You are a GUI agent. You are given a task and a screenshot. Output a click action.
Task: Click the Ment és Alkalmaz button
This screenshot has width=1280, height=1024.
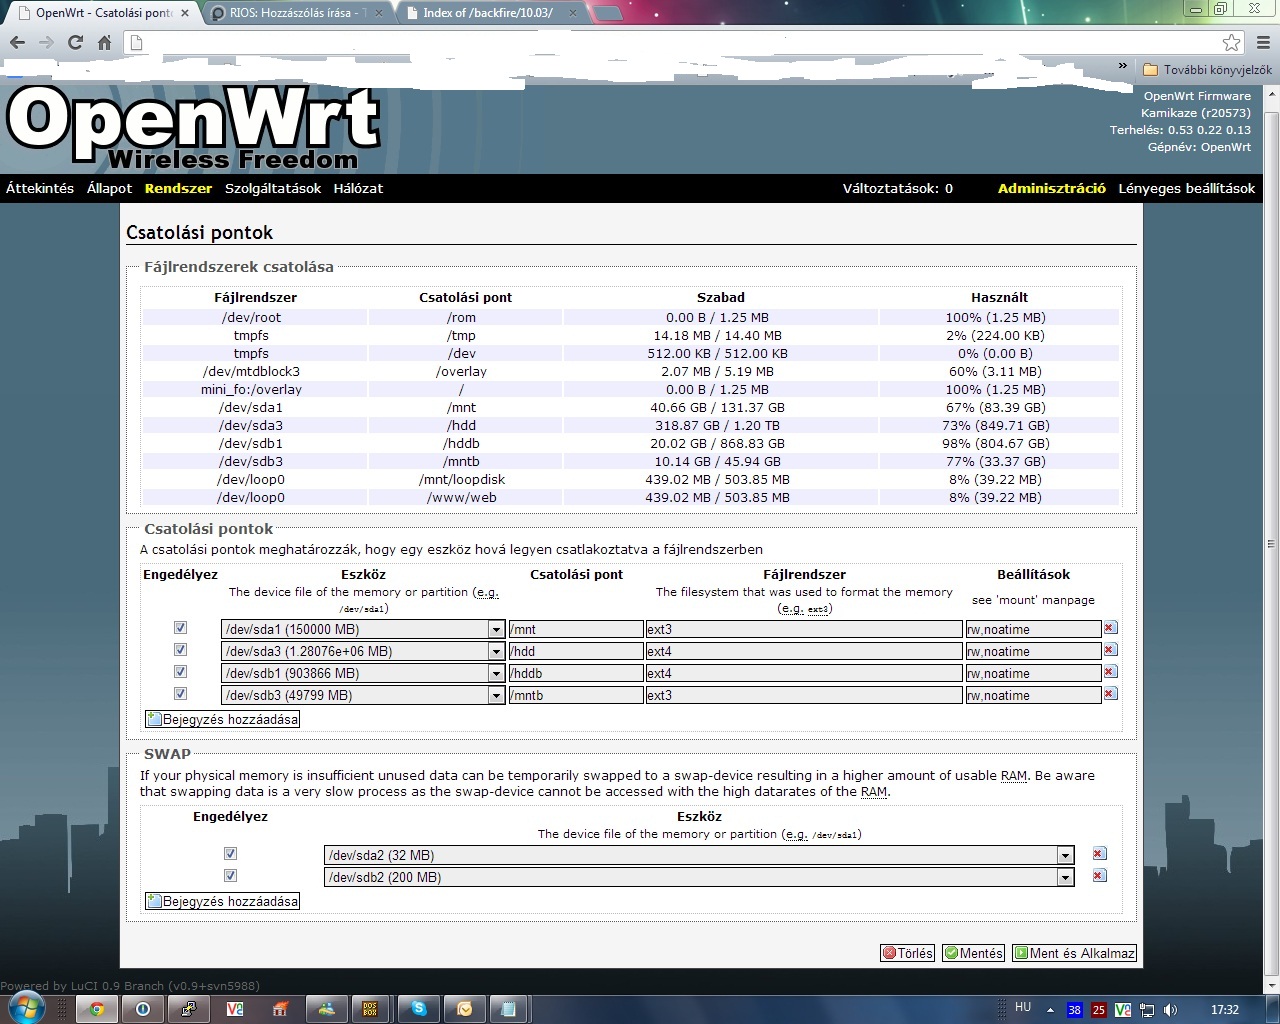click(x=1074, y=953)
